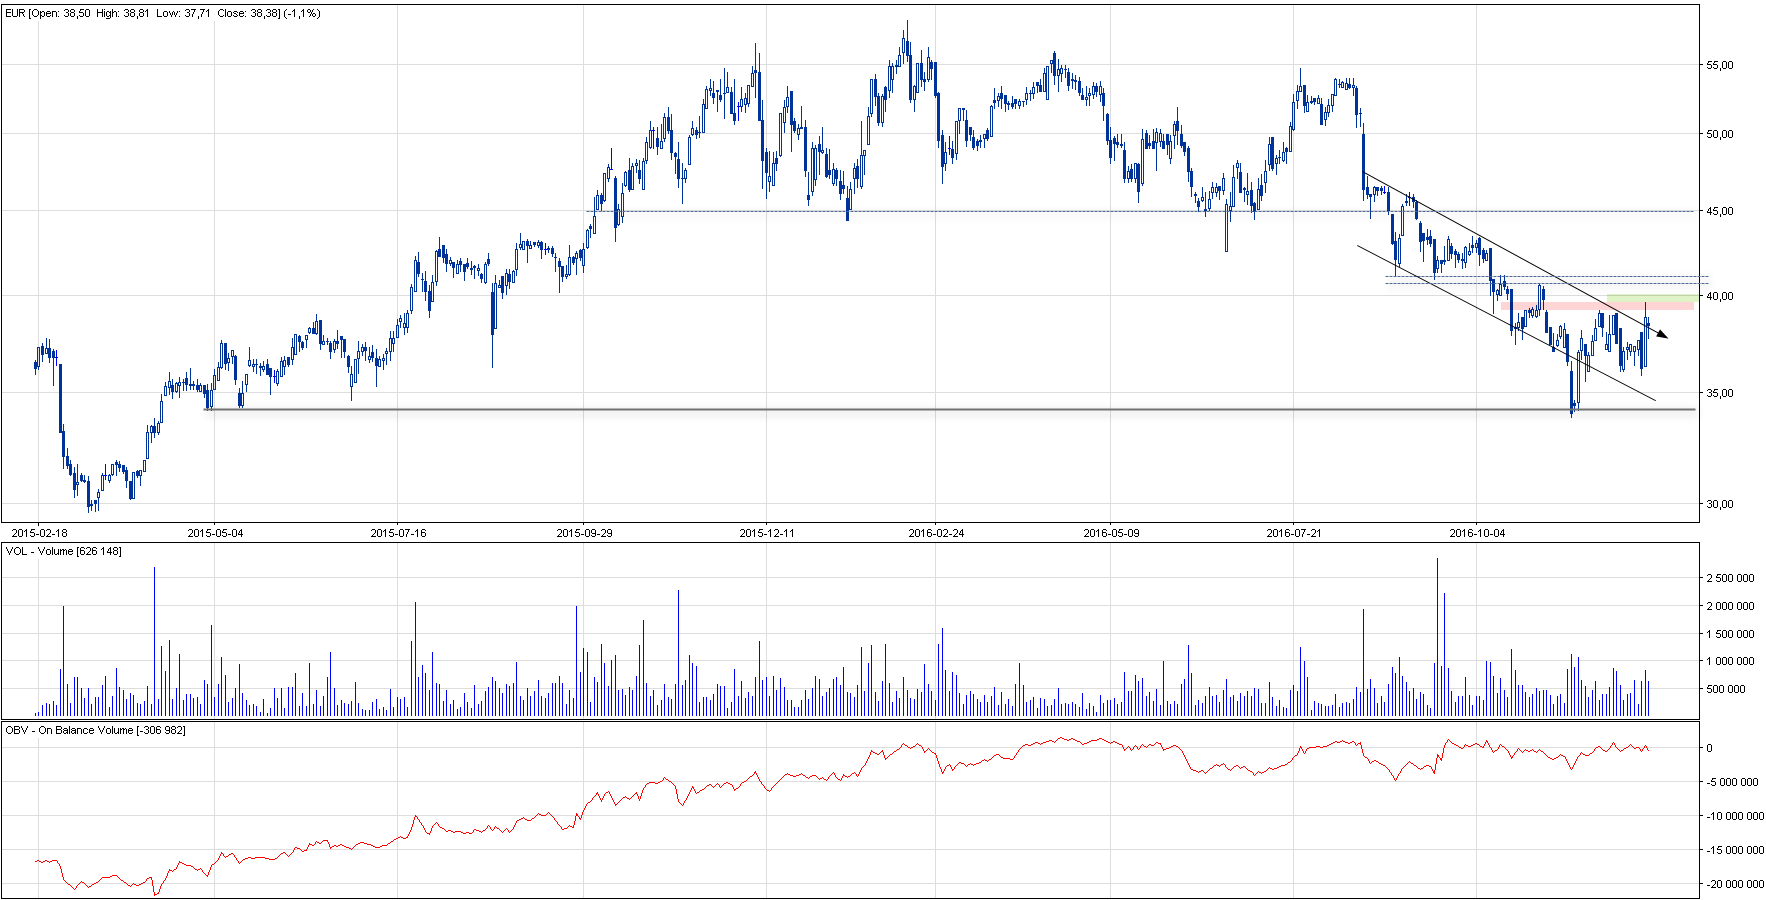Select the thick horizontal support line above 2015-07-16
The height and width of the screenshot is (900, 1766).
(x=398, y=409)
